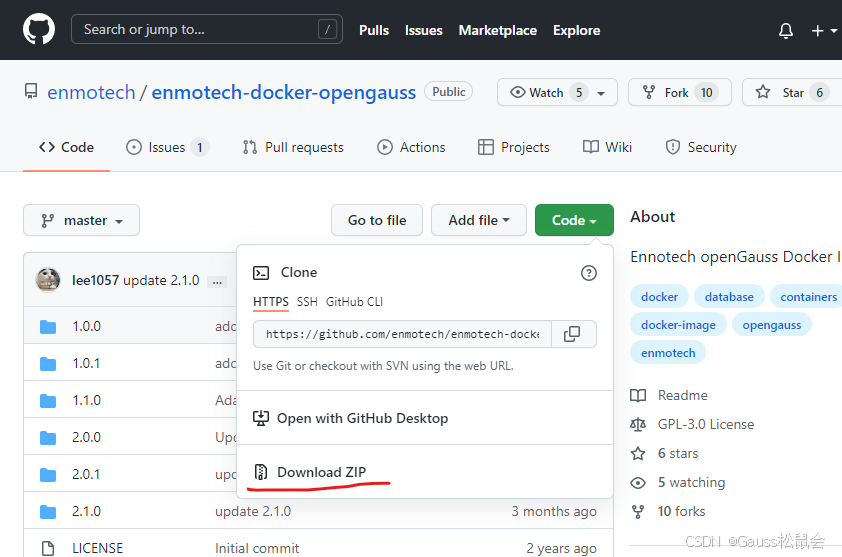
Task: Click the clone help question mark icon
Action: [589, 273]
